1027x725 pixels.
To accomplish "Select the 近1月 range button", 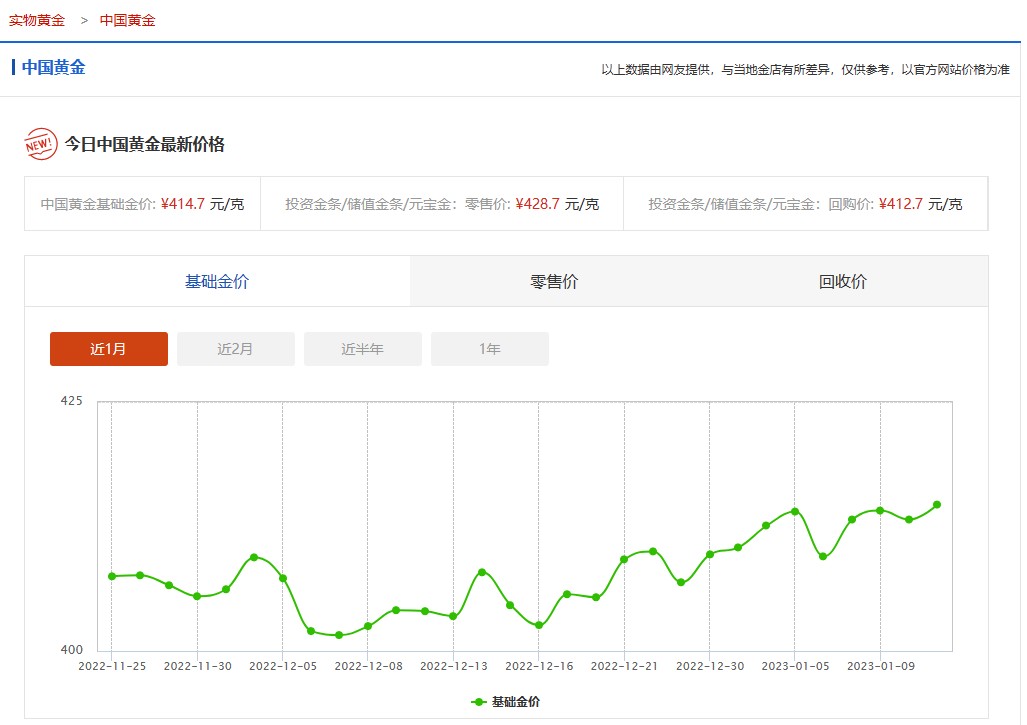I will point(109,349).
